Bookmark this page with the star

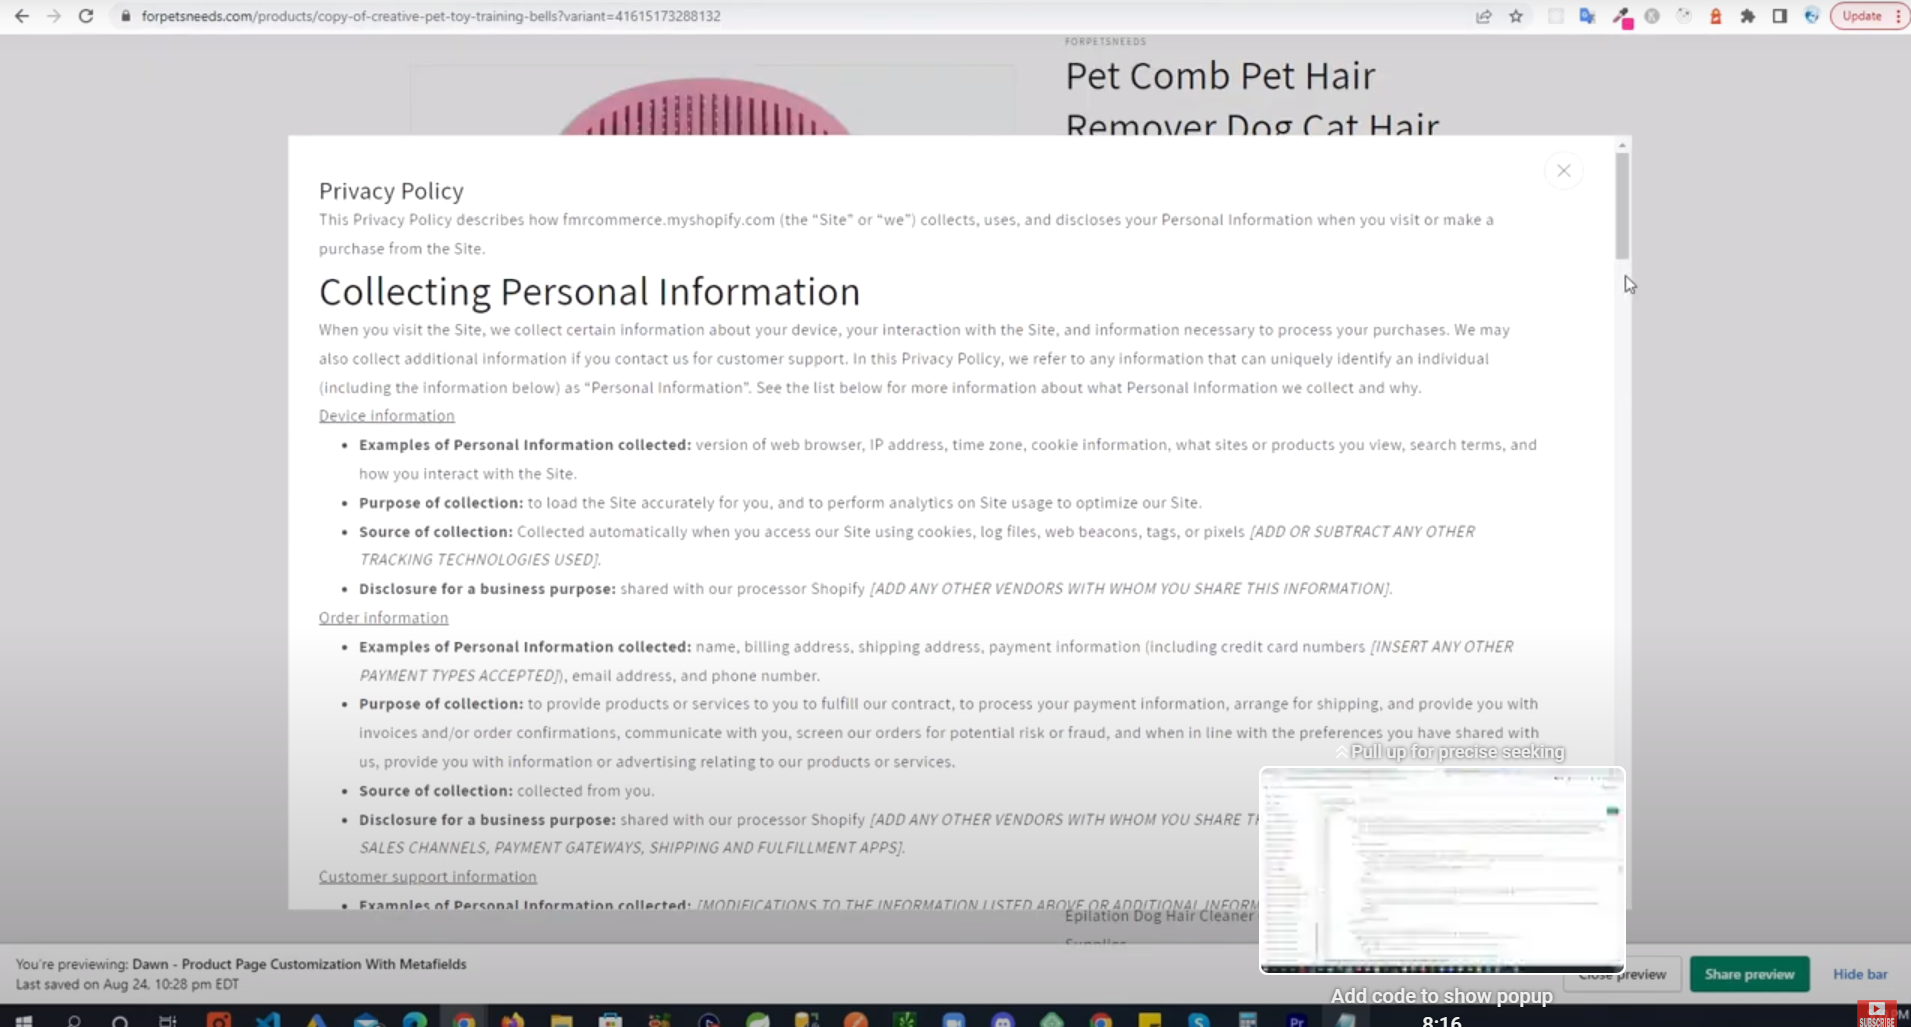click(x=1516, y=16)
